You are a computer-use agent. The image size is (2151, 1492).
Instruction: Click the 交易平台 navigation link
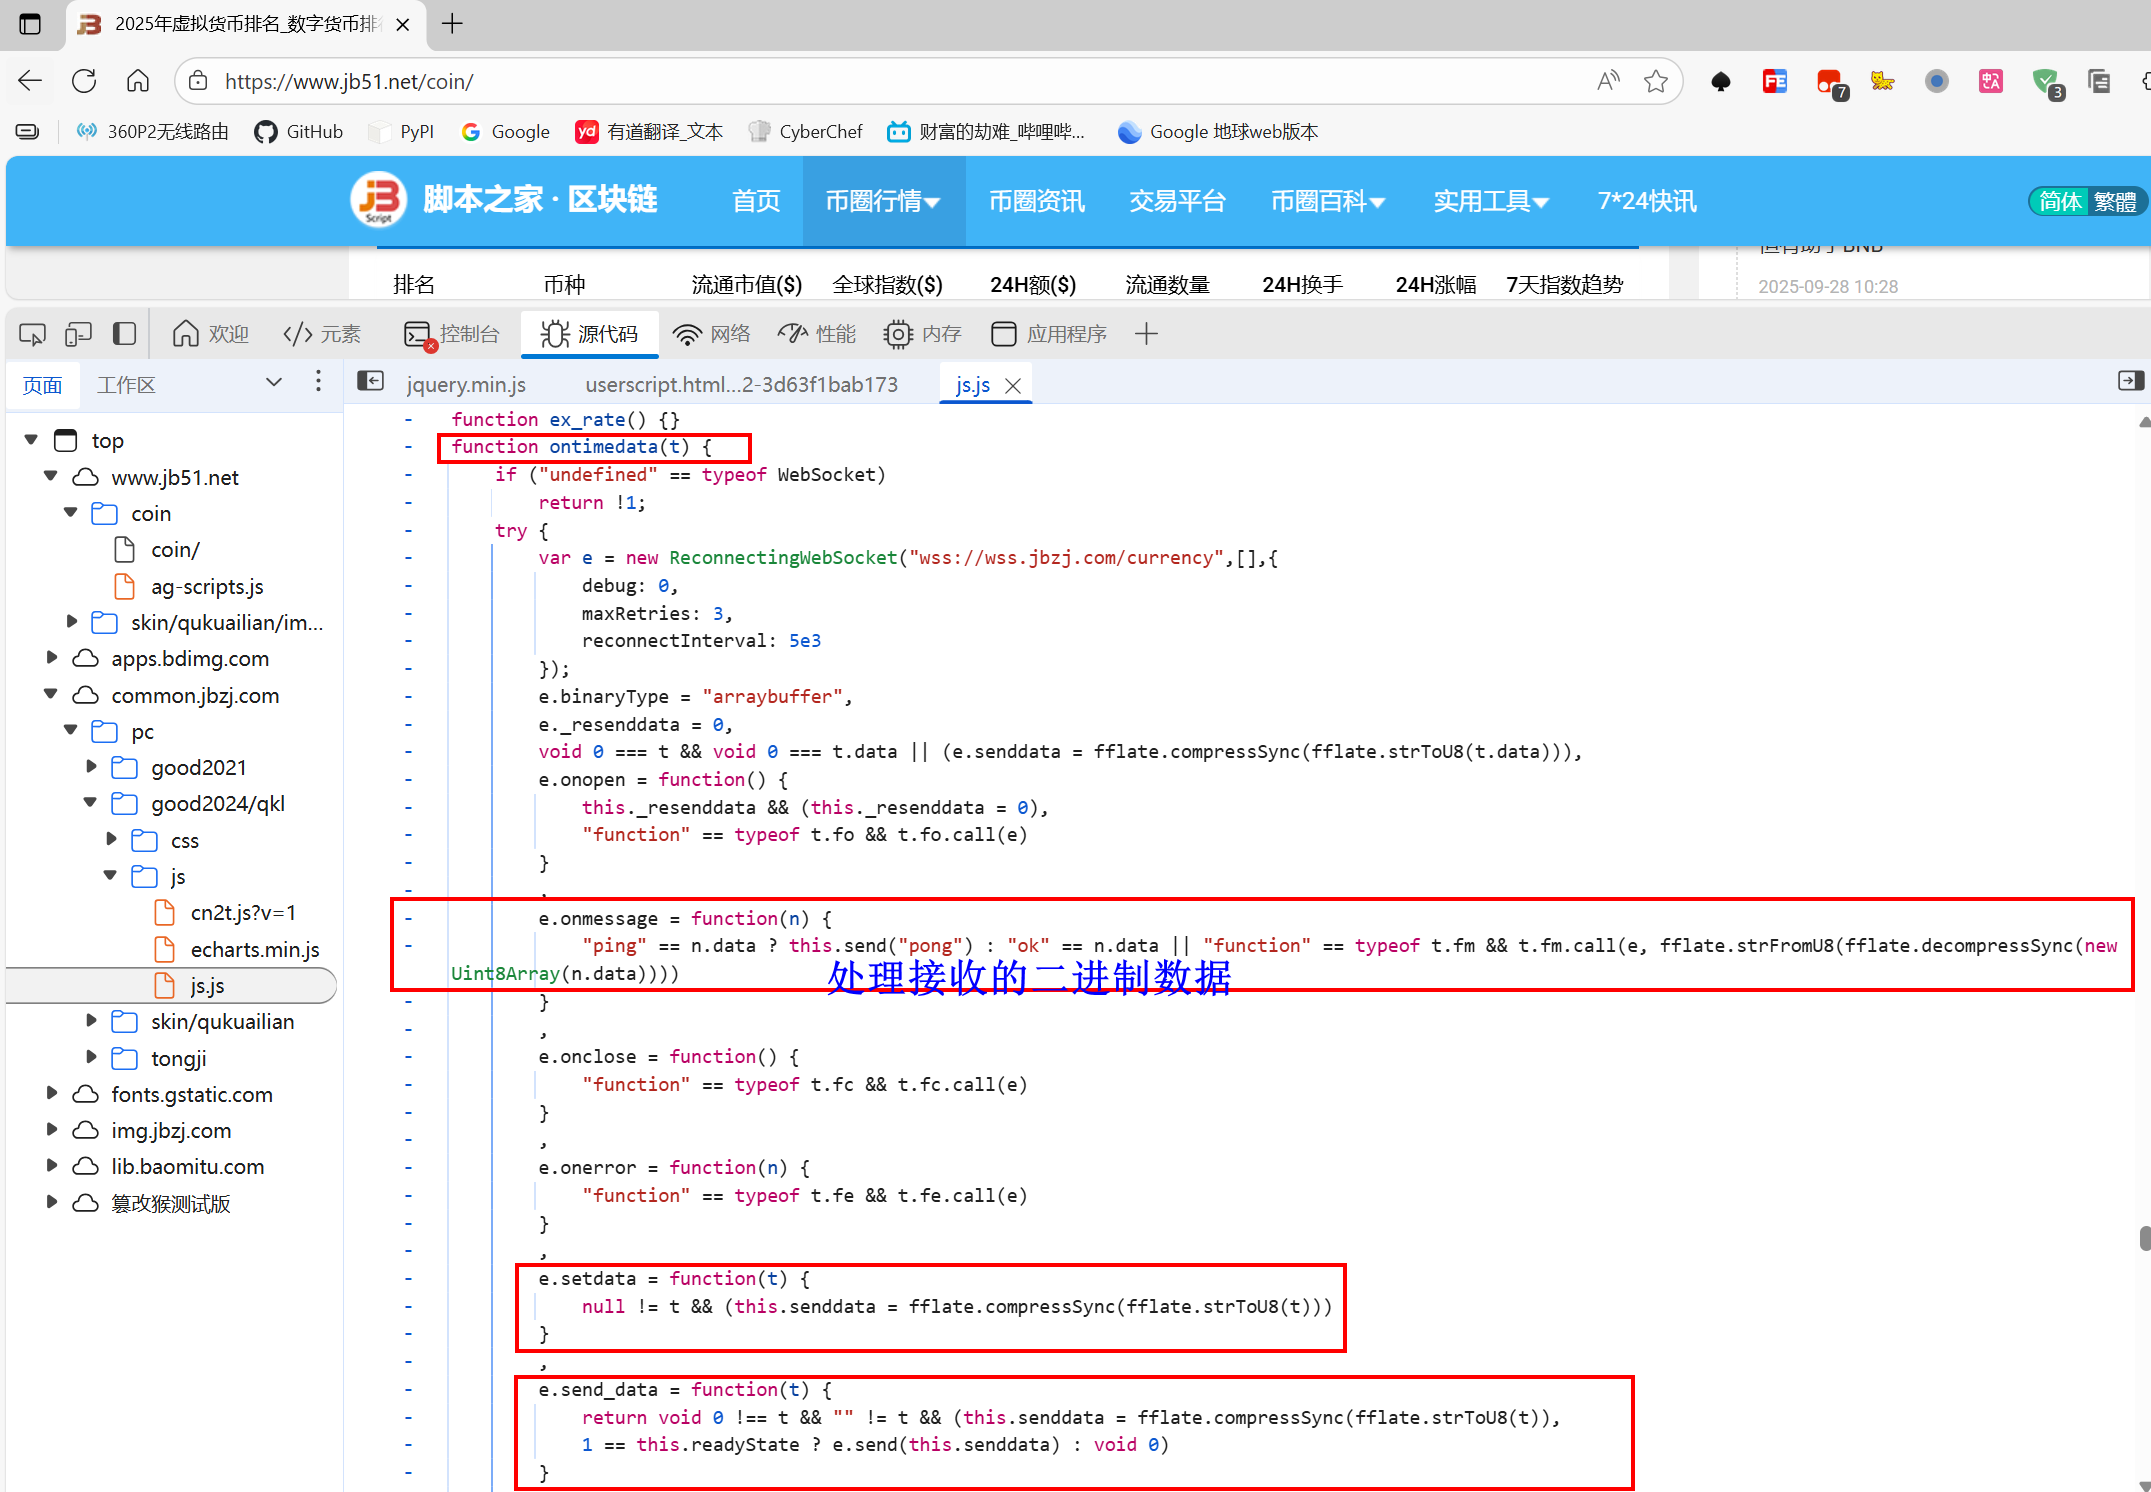click(1177, 201)
